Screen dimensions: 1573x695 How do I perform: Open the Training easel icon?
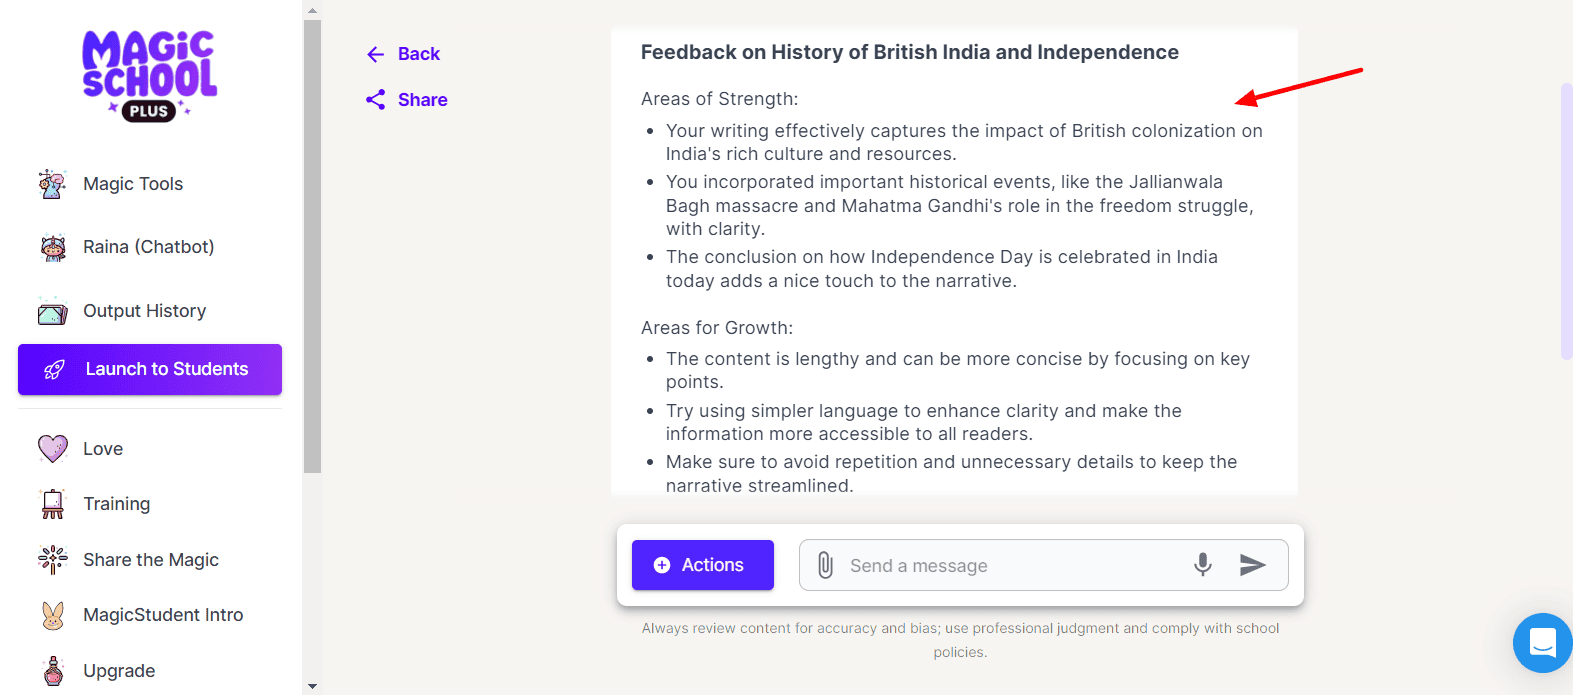tap(53, 504)
